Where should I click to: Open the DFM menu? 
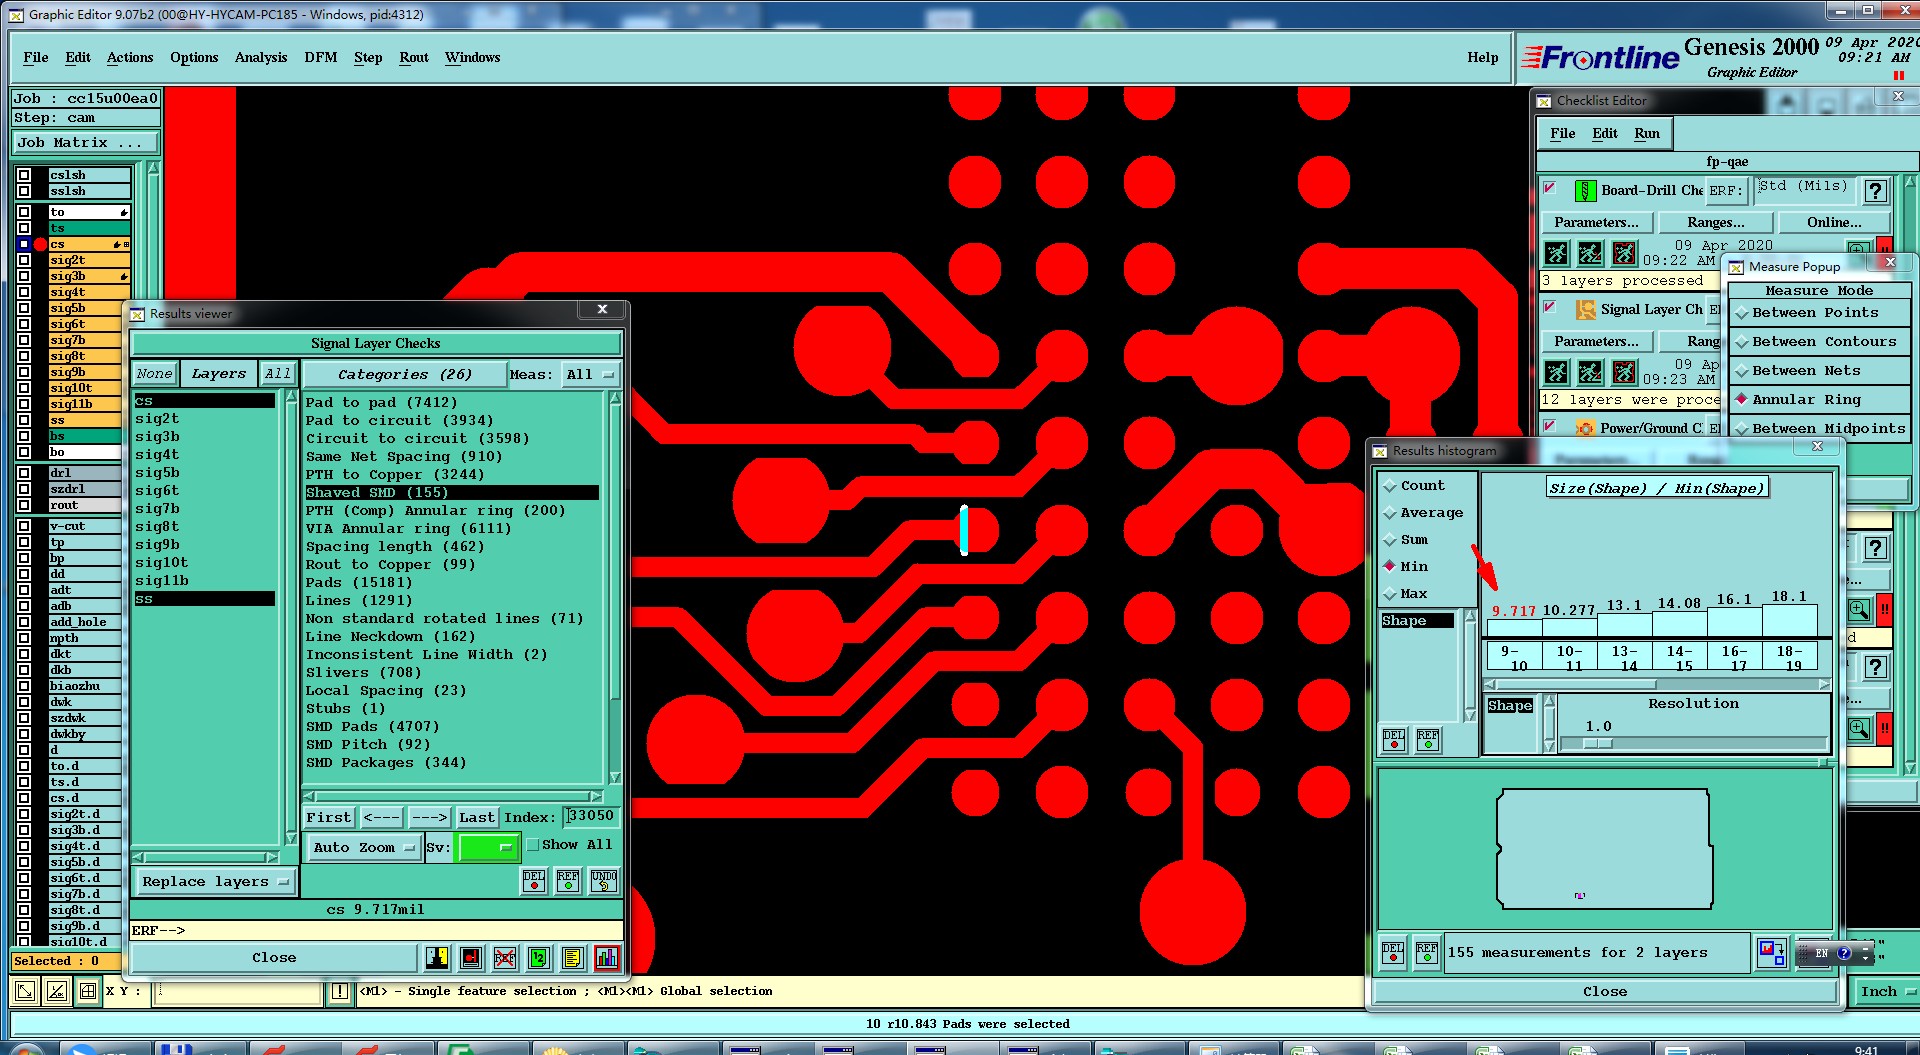coord(321,57)
